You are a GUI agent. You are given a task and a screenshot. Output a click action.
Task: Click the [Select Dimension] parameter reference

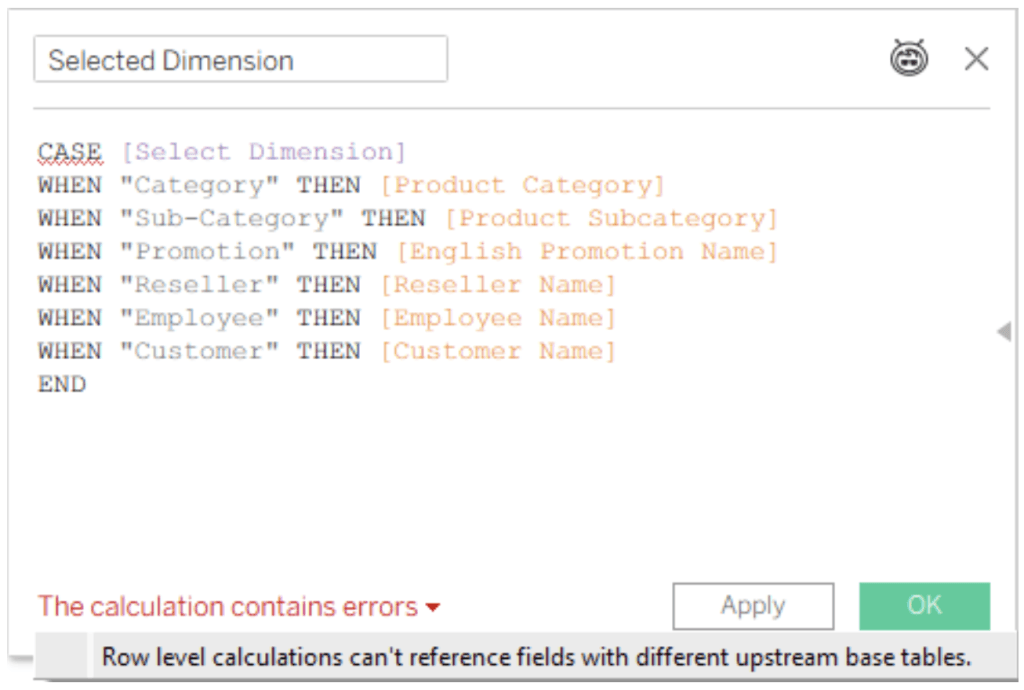(x=264, y=152)
